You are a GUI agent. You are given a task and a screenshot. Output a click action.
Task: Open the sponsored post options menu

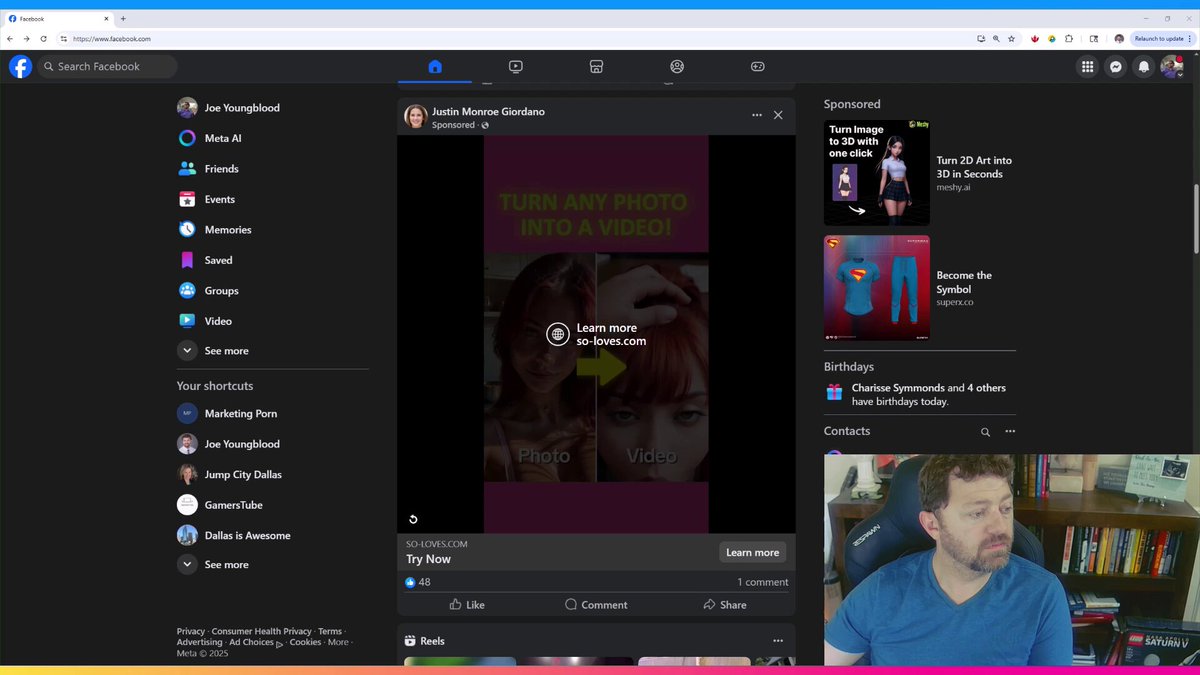click(757, 115)
